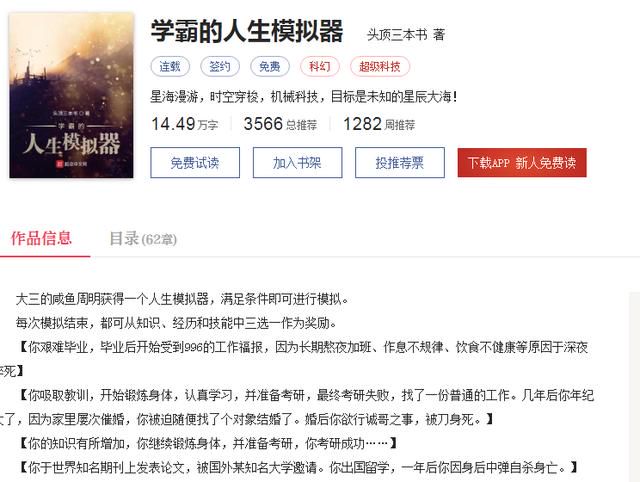Click 下载APP 新人免费读 red button
This screenshot has height=482, width=640.
522,163
